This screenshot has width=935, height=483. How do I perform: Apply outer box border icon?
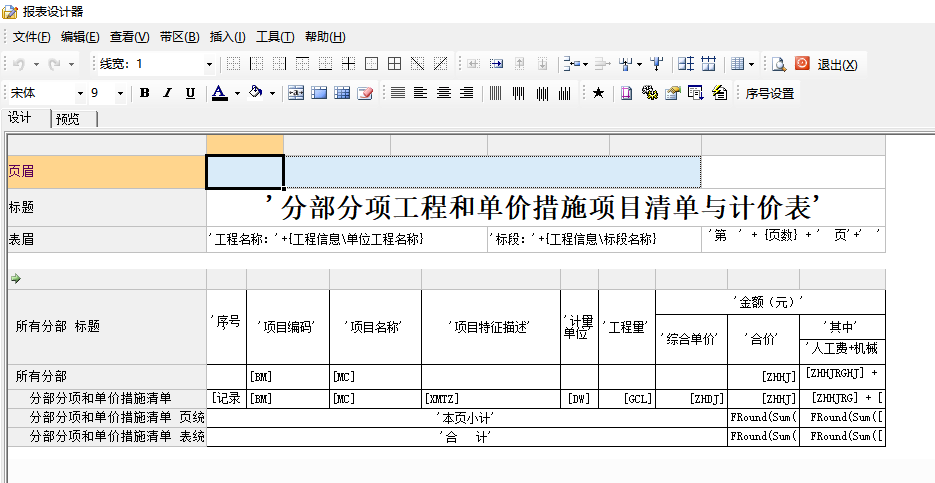pos(371,63)
